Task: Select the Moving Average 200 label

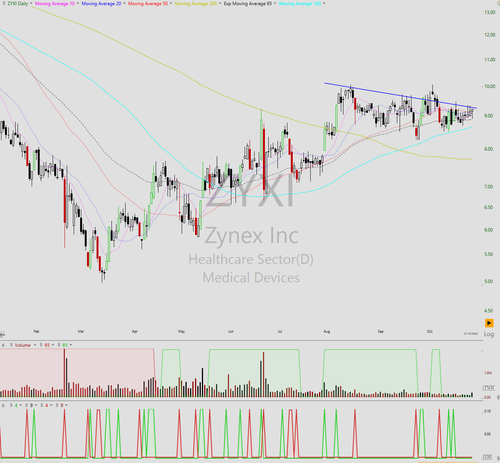Action: click(196, 3)
